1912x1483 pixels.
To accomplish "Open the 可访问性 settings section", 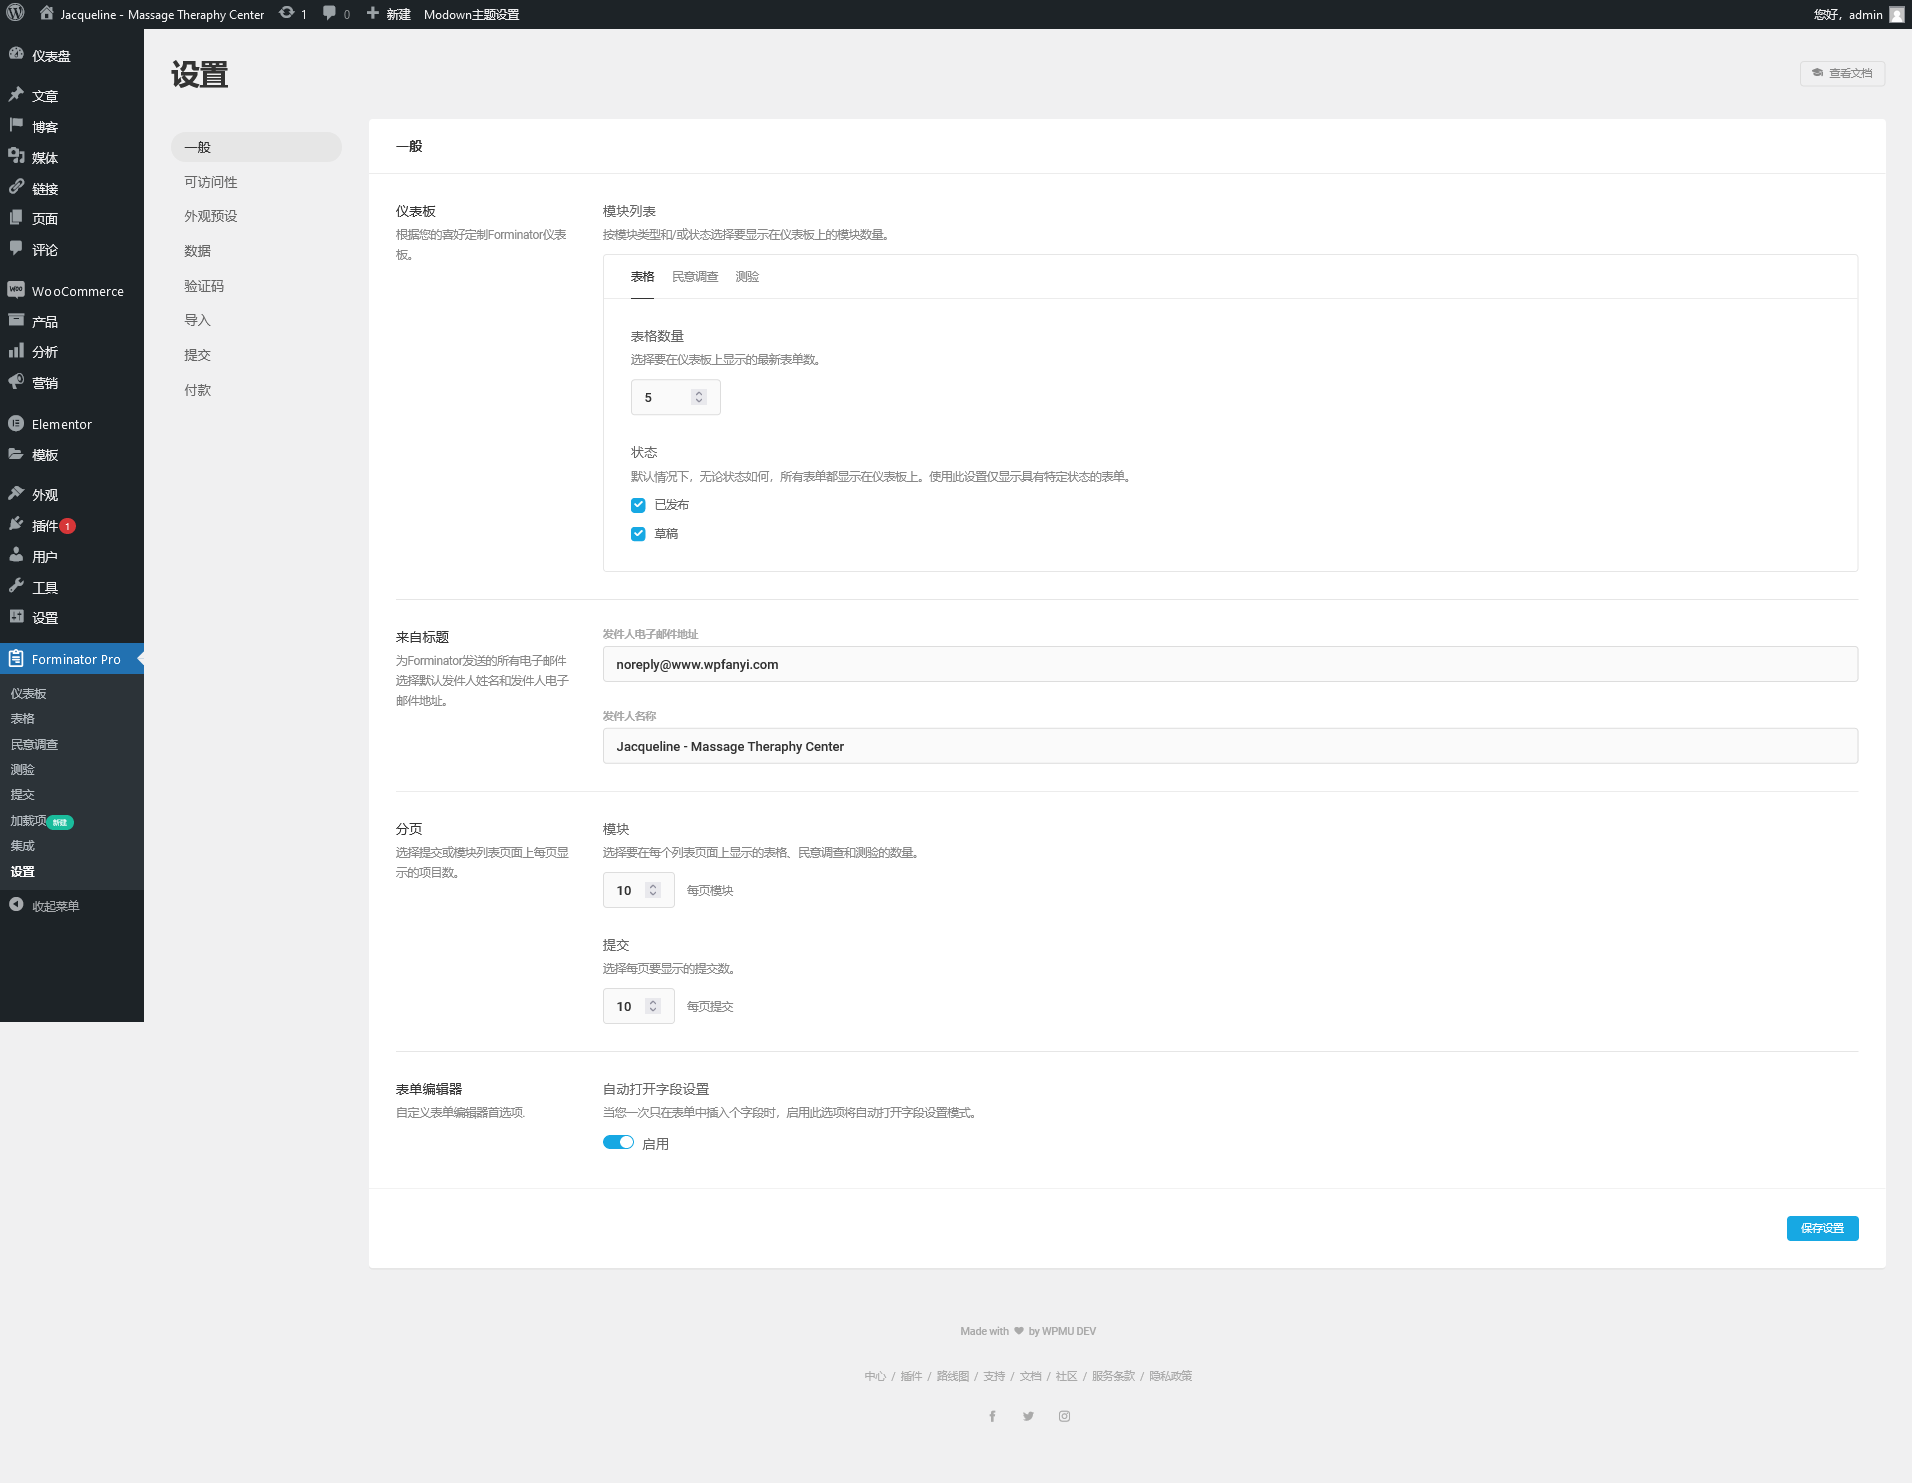I will coord(211,182).
